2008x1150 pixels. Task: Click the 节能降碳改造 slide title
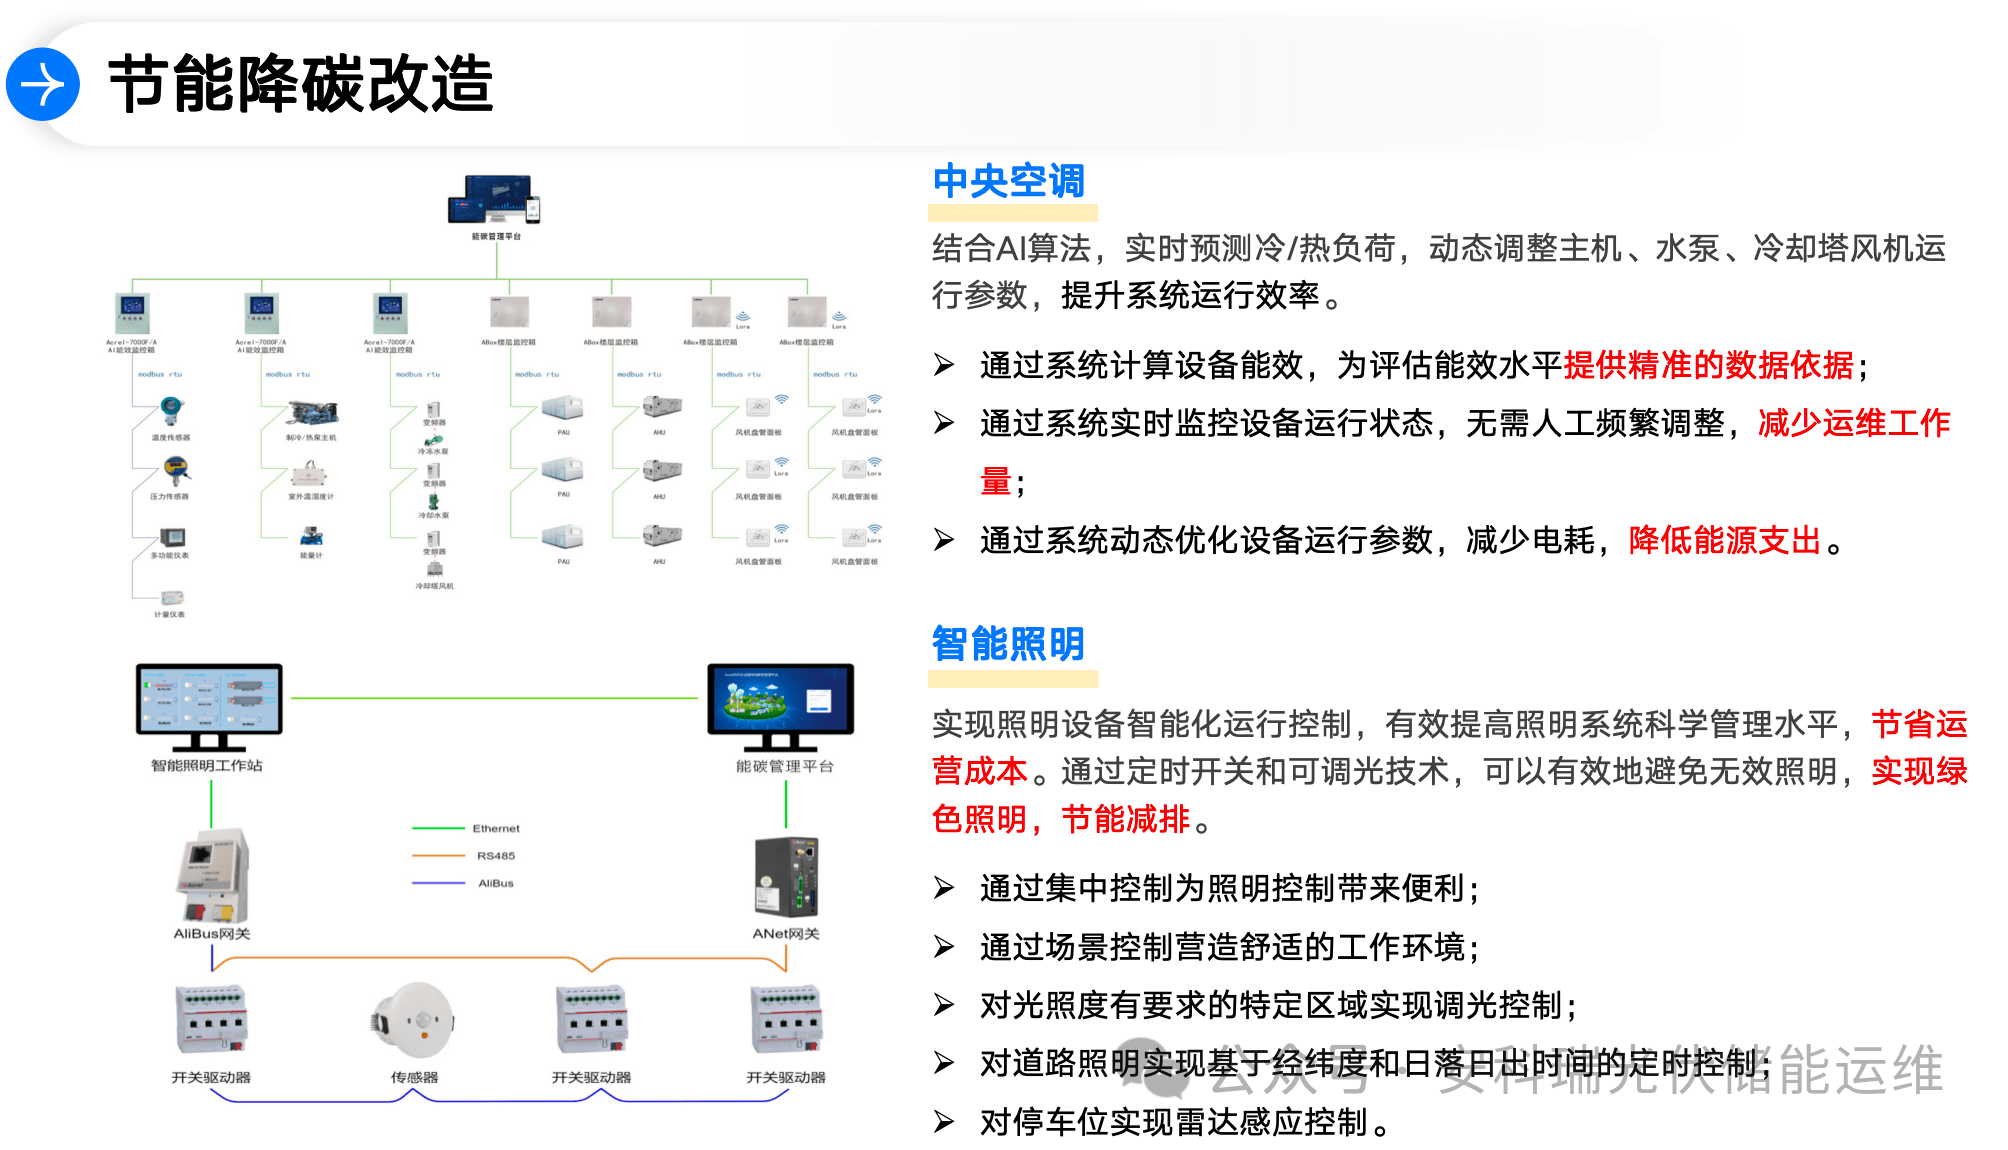click(x=300, y=84)
